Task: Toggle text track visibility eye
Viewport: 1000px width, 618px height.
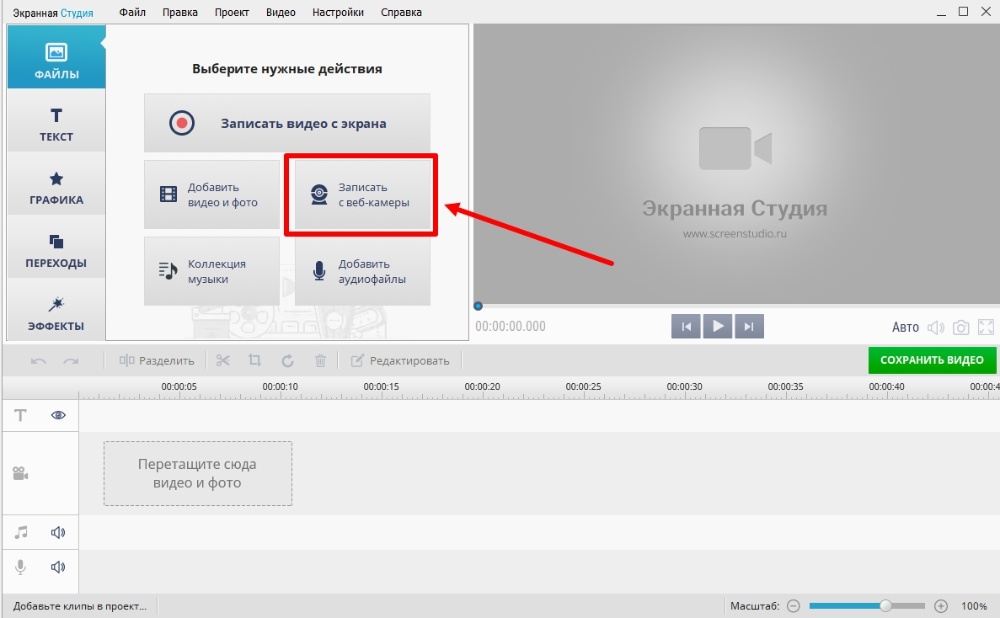Action: (58, 415)
